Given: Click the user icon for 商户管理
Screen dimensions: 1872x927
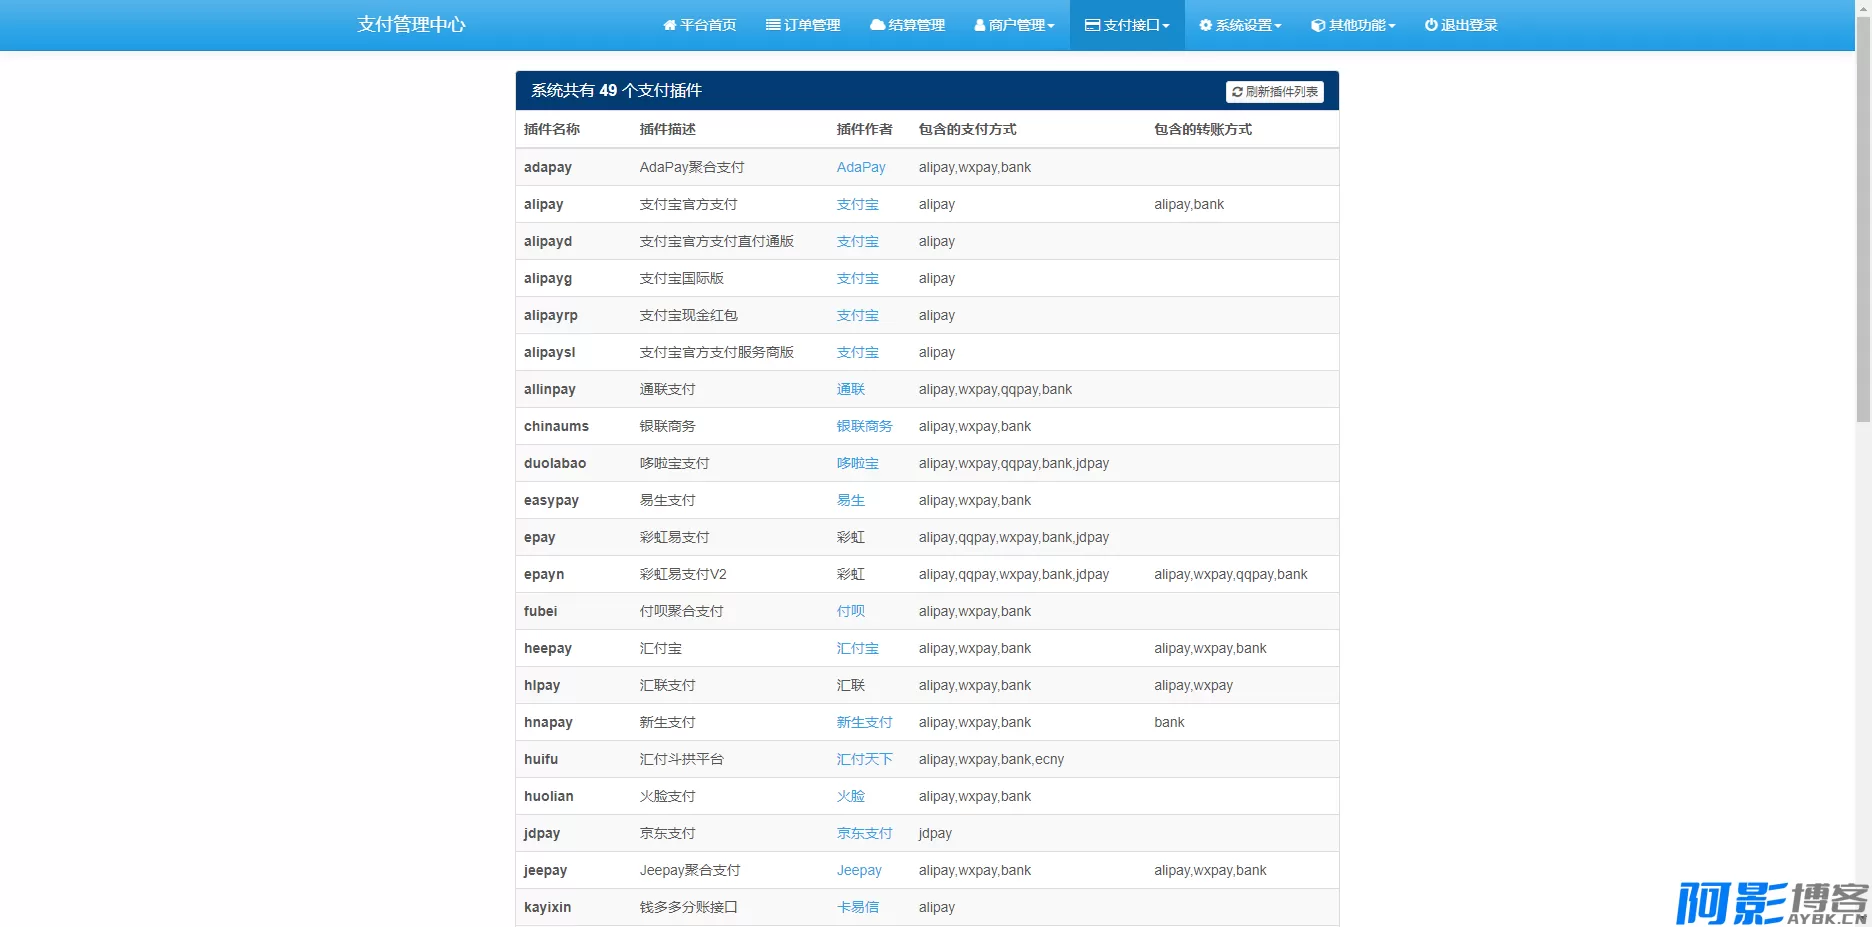Looking at the screenshot, I should pos(980,25).
